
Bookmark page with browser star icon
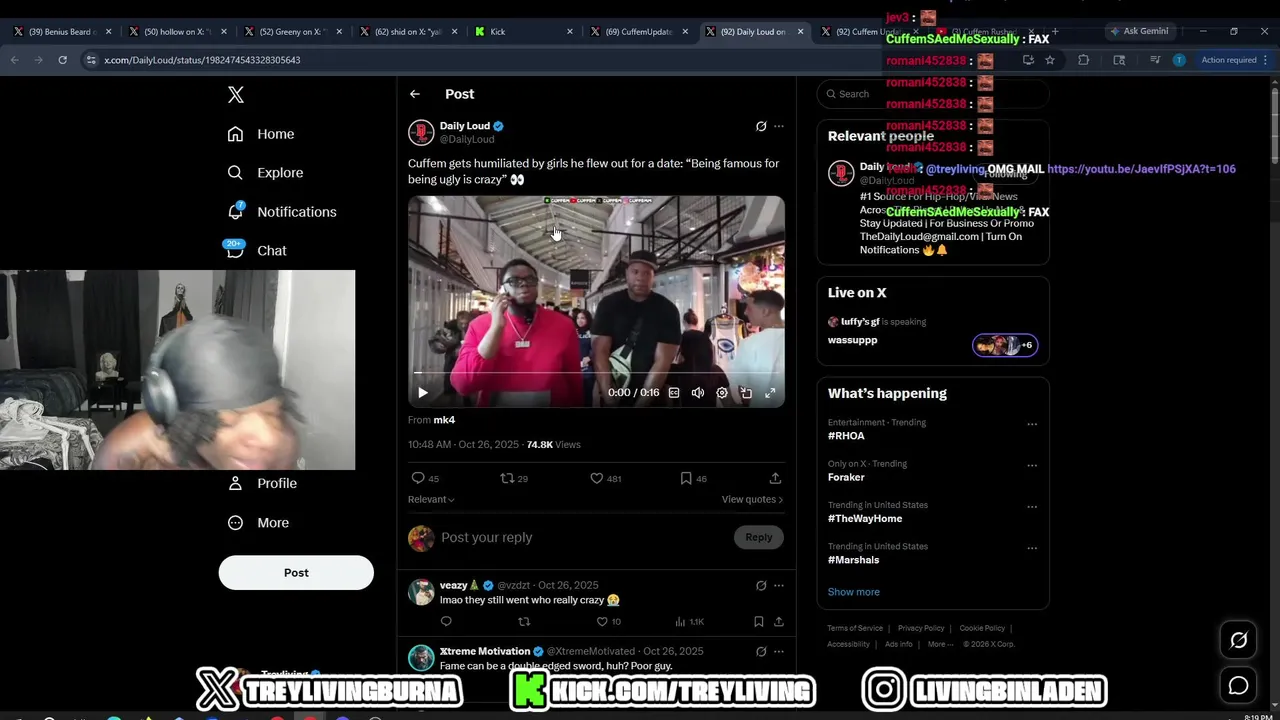click(1050, 60)
